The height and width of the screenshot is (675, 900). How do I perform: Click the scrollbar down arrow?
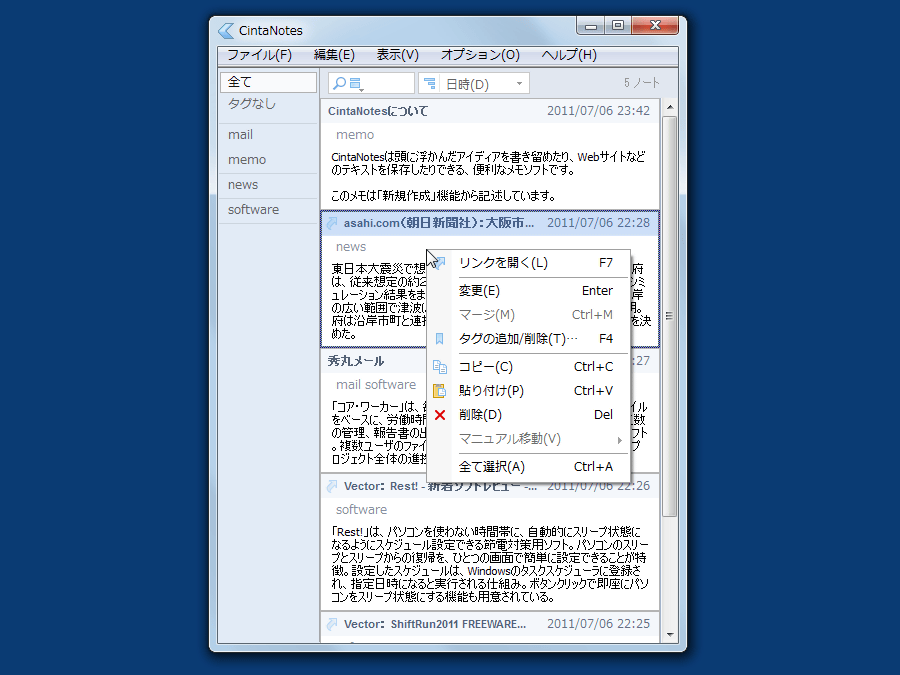point(670,635)
